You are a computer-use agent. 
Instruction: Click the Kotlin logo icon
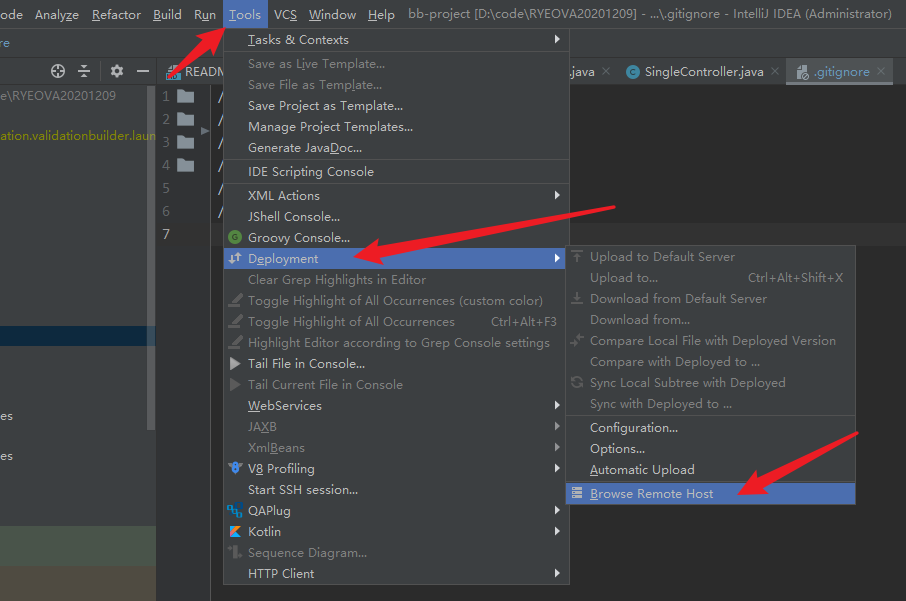[235, 532]
